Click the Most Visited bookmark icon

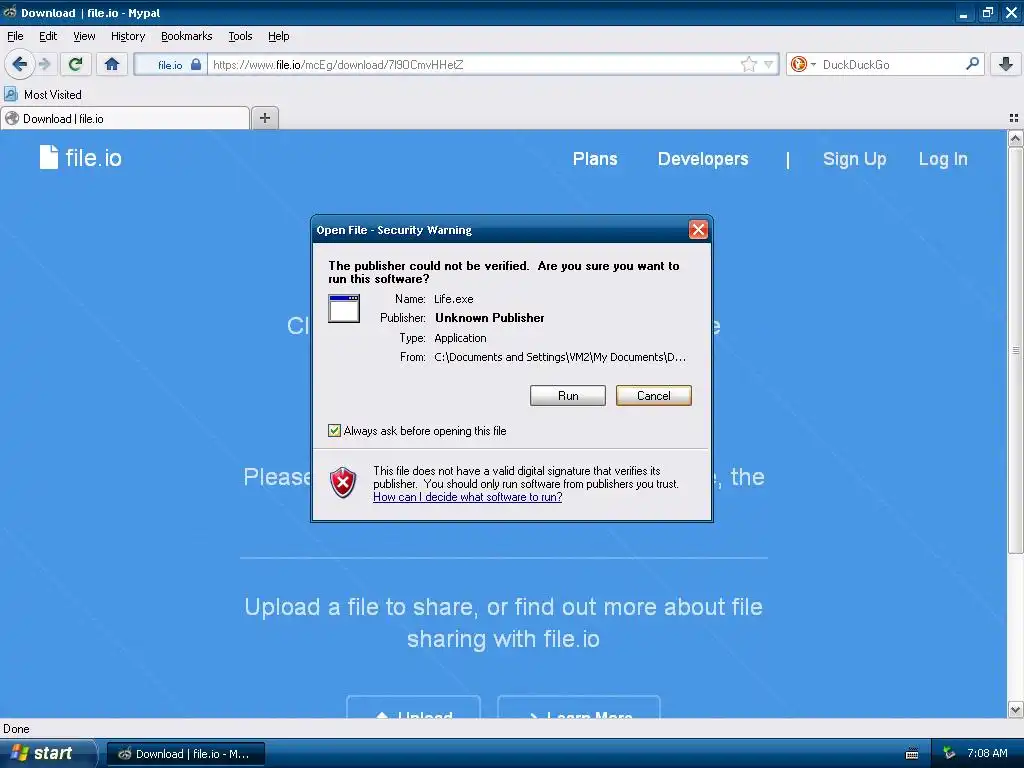(x=11, y=94)
